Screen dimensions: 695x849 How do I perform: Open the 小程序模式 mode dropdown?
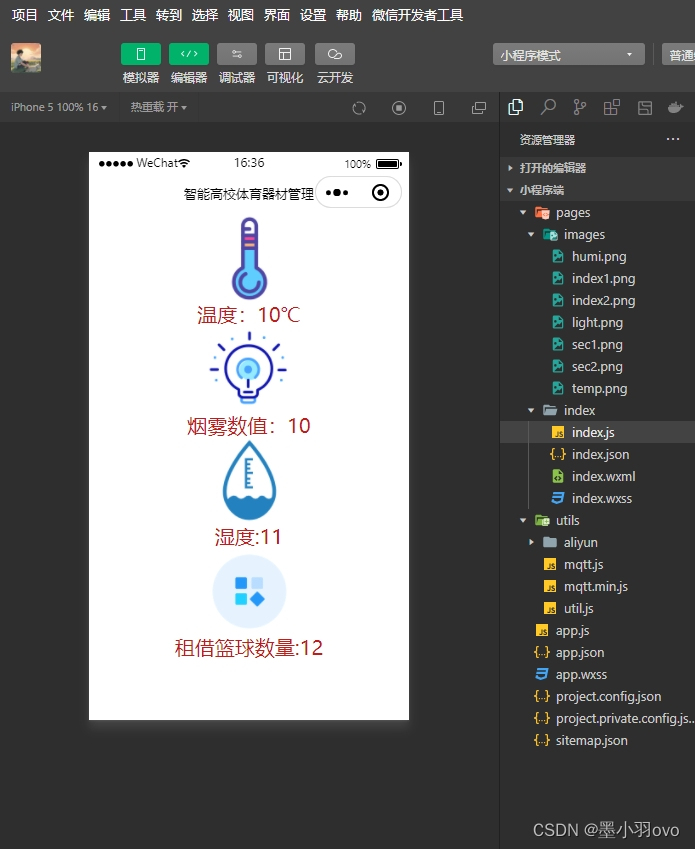[x=568, y=54]
